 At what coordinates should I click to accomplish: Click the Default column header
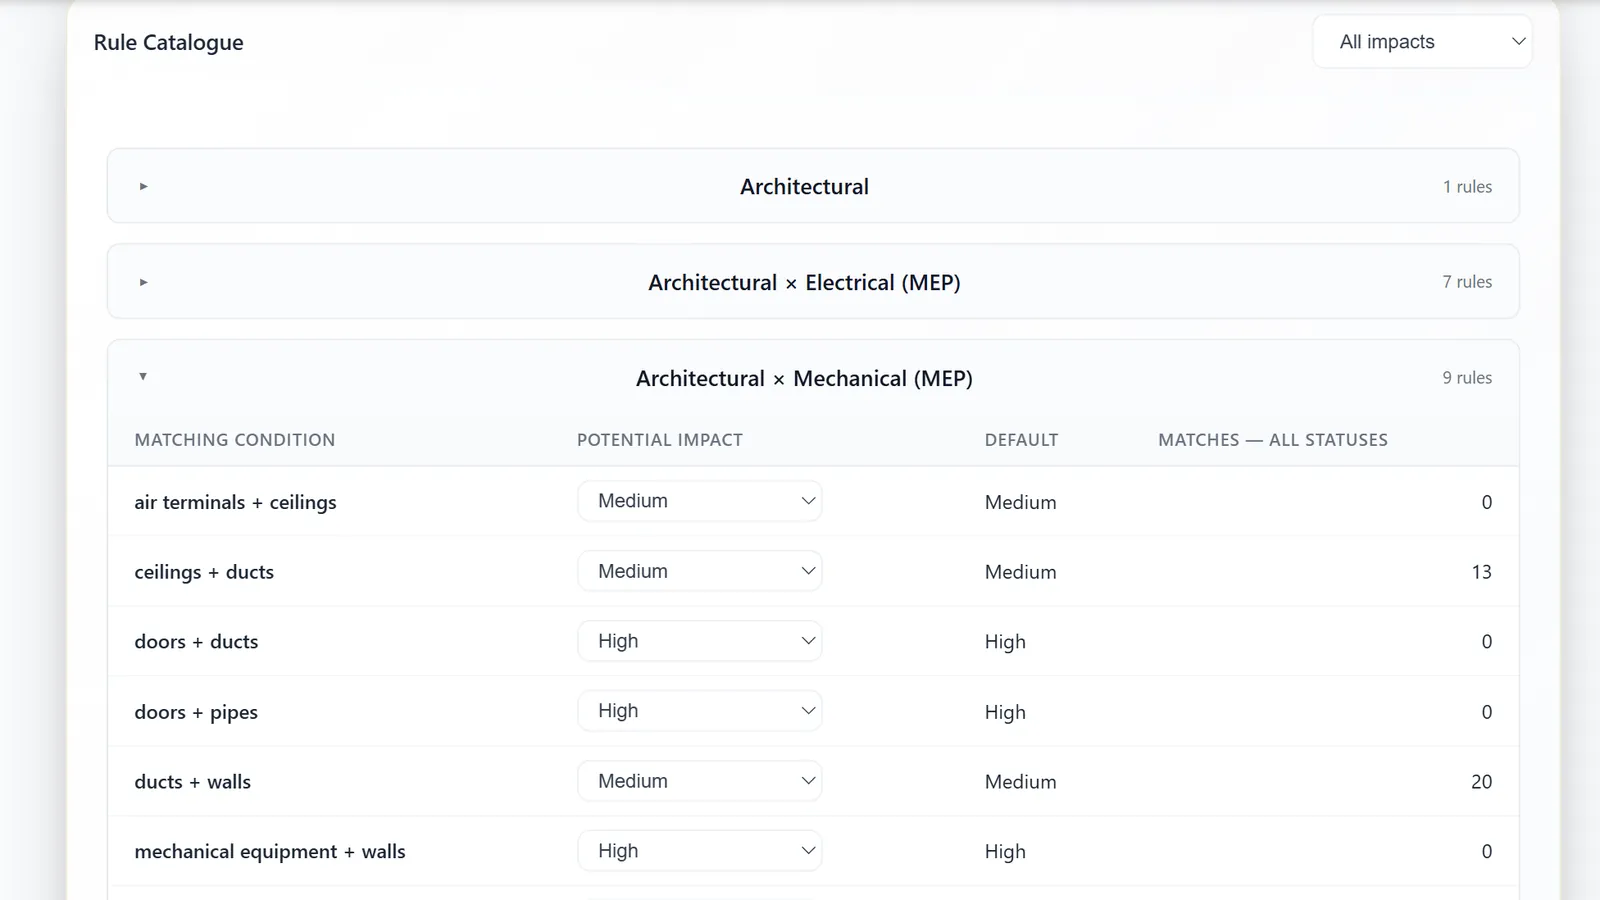1021,440
